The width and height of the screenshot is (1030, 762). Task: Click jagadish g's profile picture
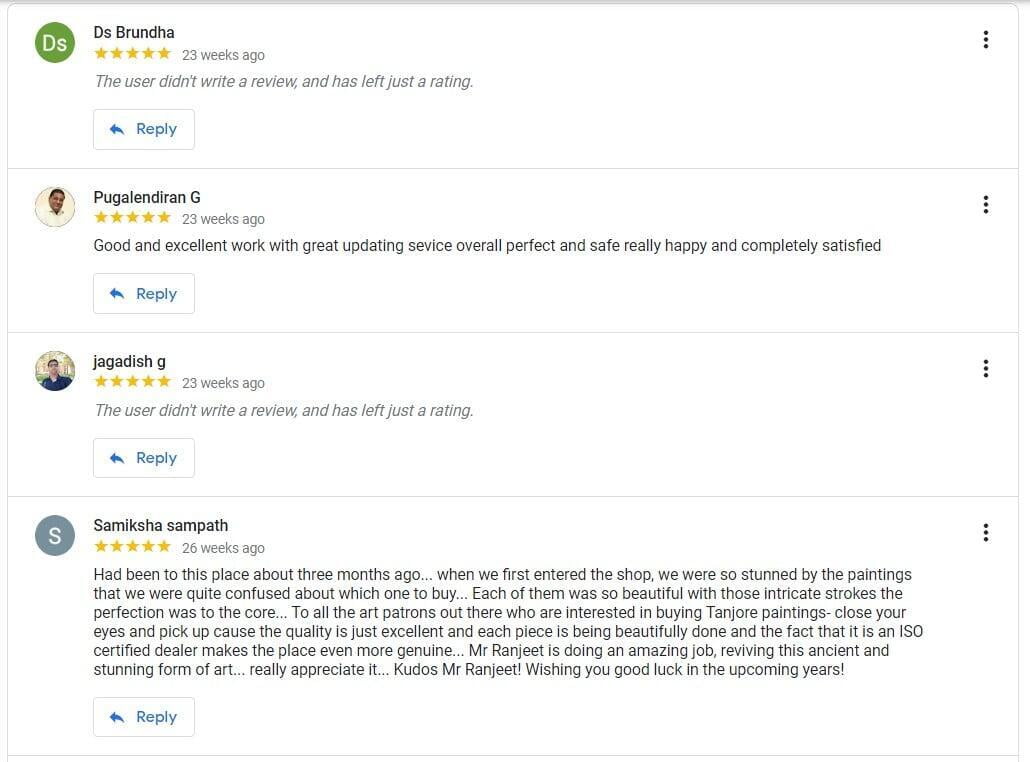click(55, 371)
